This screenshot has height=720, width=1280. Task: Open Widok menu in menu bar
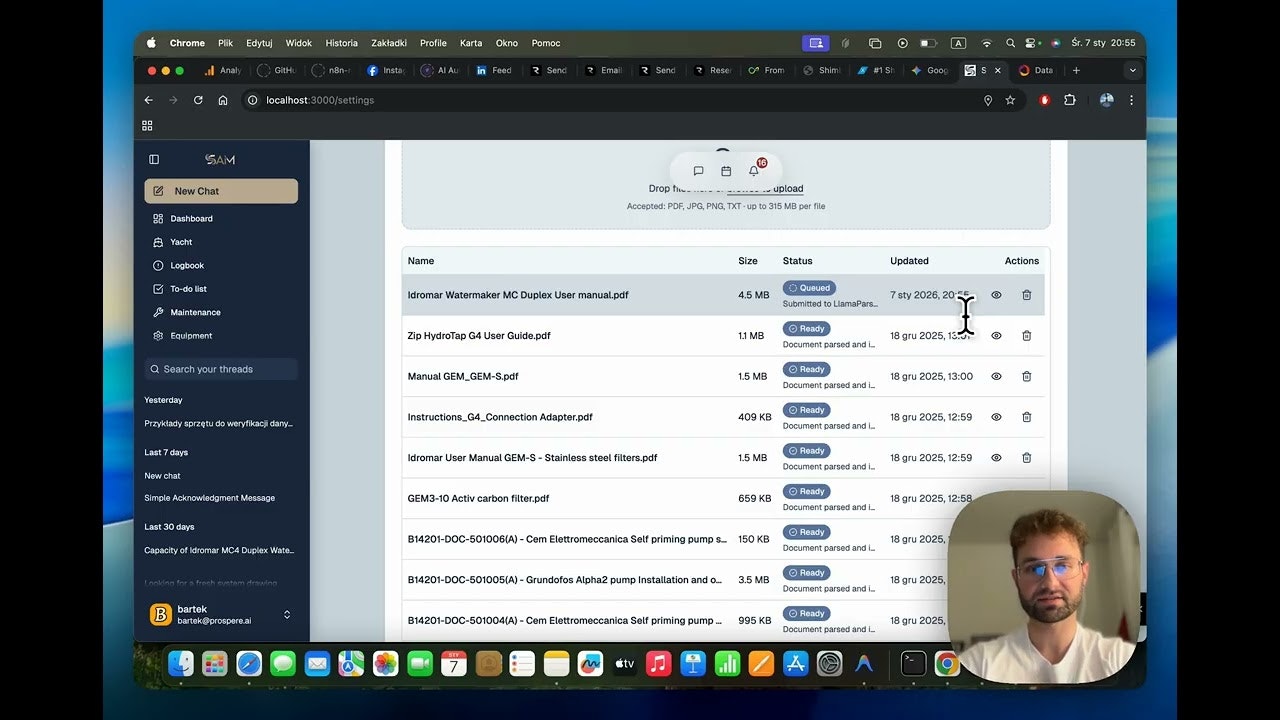click(x=299, y=43)
